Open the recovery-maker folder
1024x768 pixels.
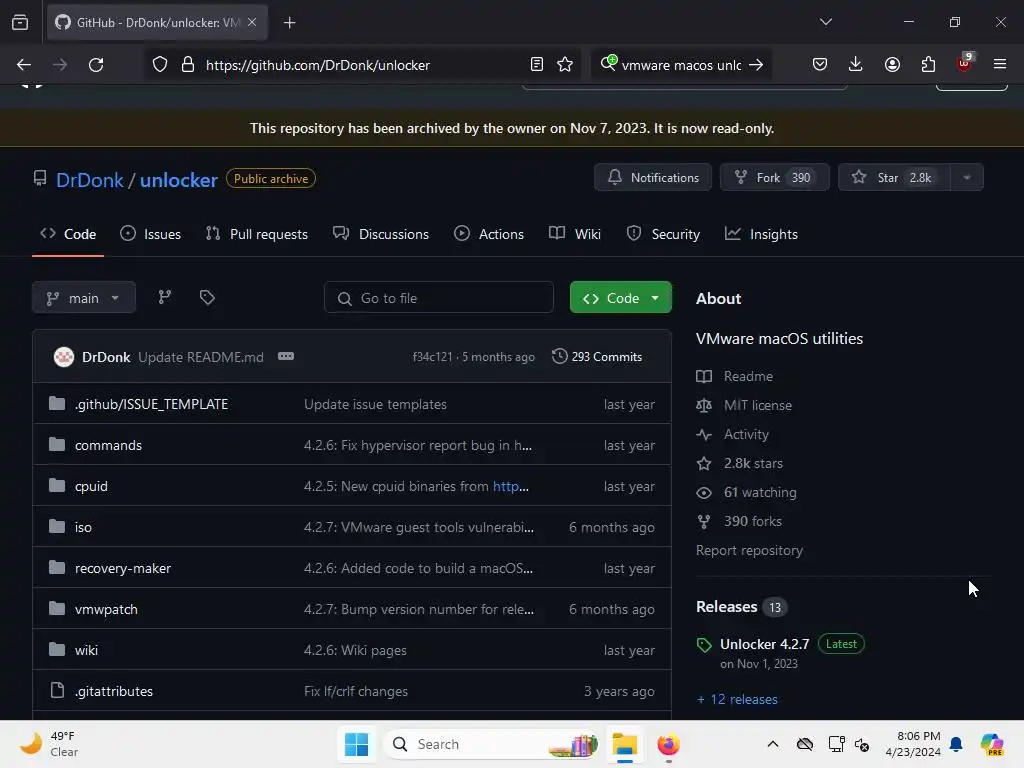(123, 568)
